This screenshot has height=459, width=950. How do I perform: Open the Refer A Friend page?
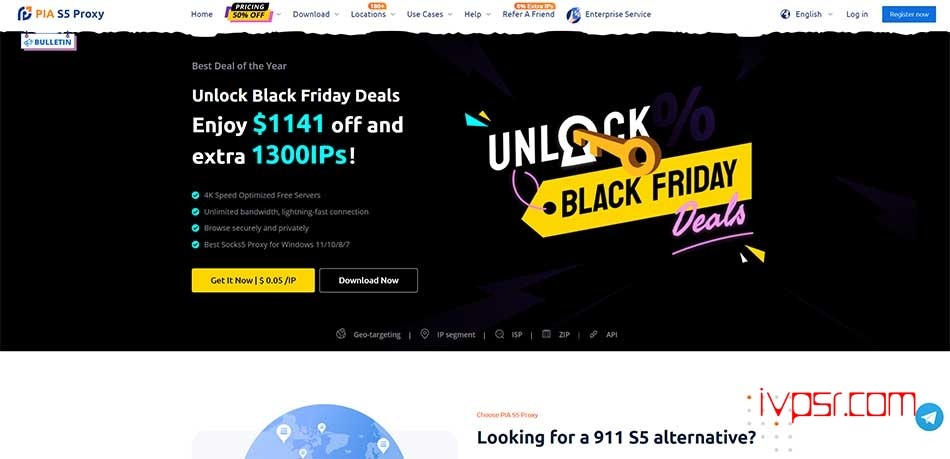coord(528,14)
